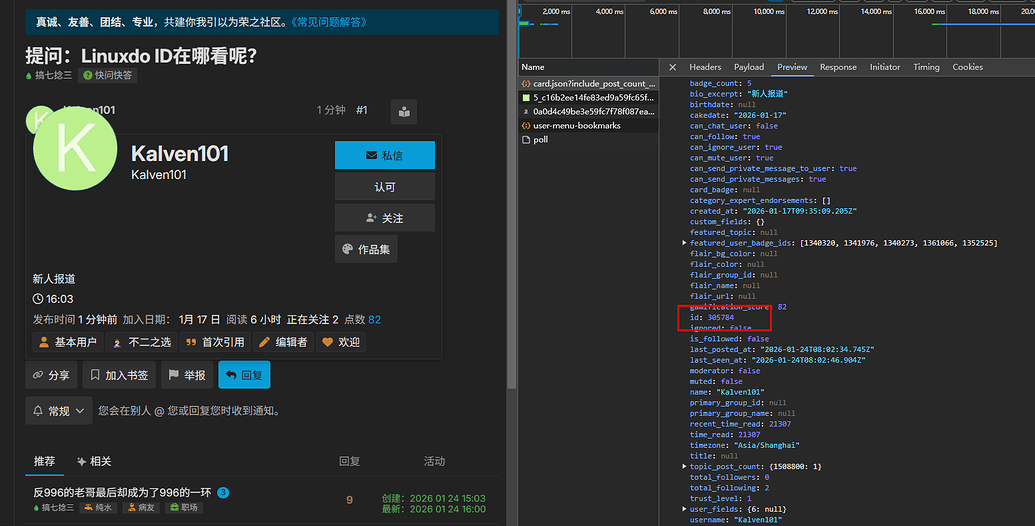The height and width of the screenshot is (526, 1035).
Task: Click the 活动 column header
Action: click(x=434, y=461)
